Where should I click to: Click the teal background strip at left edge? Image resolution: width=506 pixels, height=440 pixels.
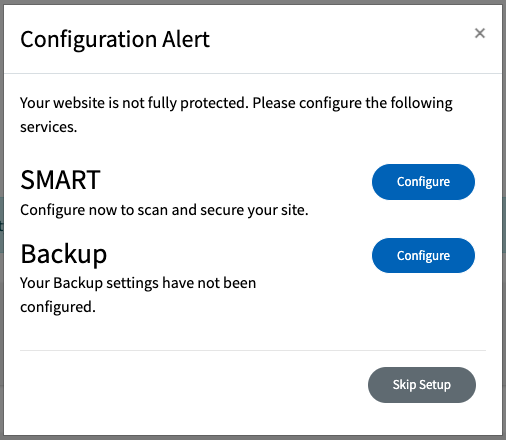tap(2, 225)
